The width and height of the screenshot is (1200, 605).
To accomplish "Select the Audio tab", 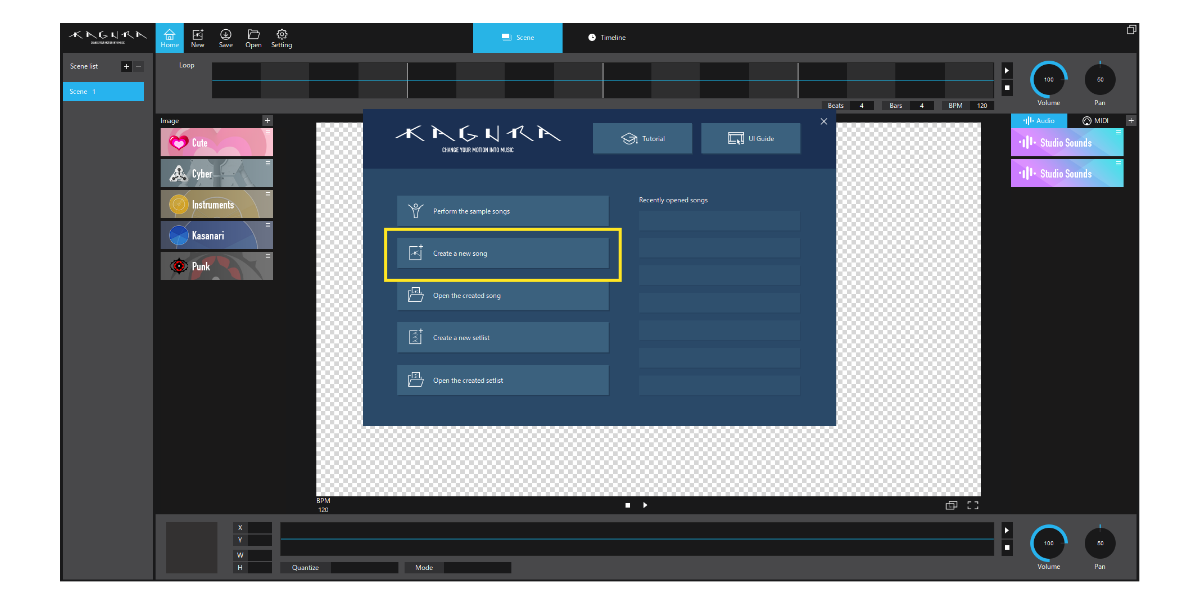I will (1038, 120).
